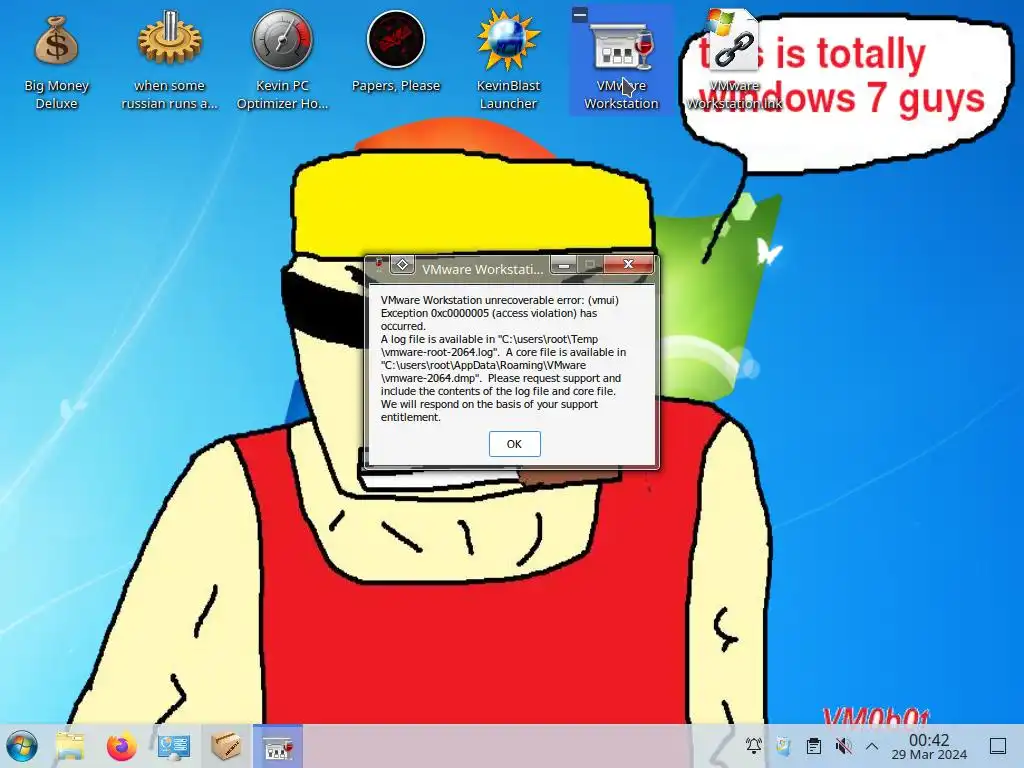Close the VMware Workstation error dialog
This screenshot has width=1024, height=768.
coord(628,264)
